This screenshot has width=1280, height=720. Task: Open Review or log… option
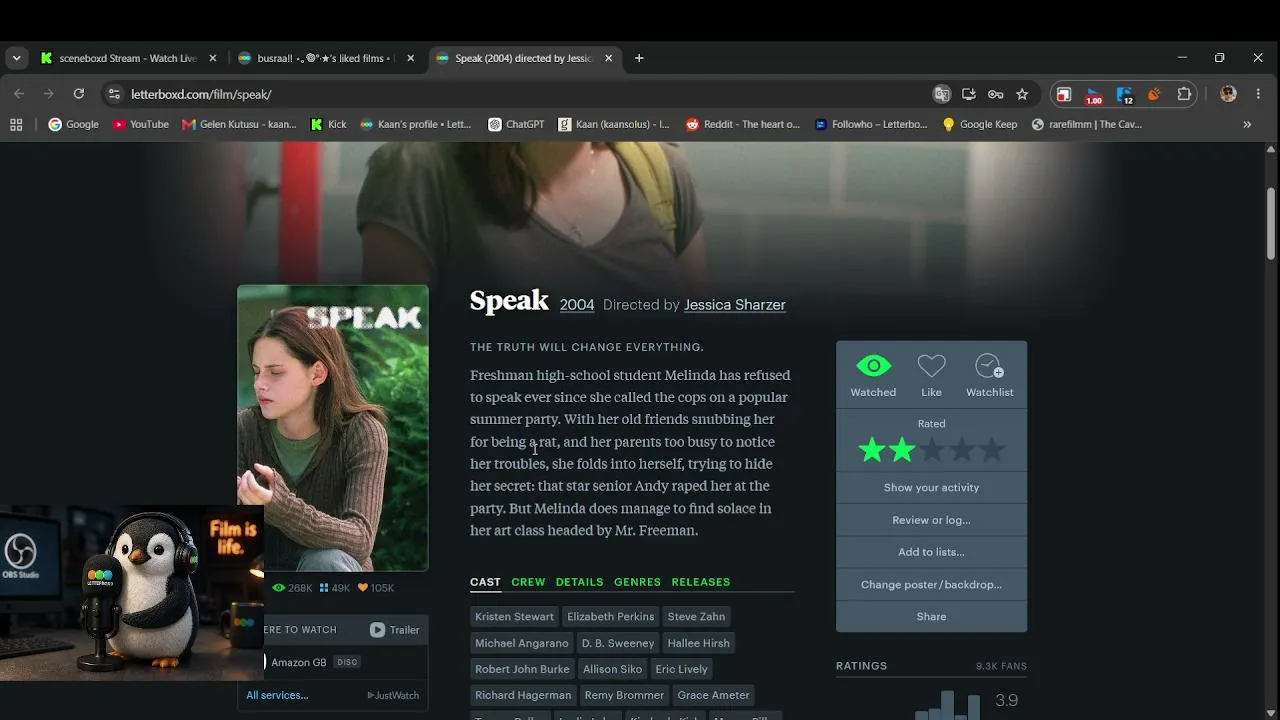[931, 520]
